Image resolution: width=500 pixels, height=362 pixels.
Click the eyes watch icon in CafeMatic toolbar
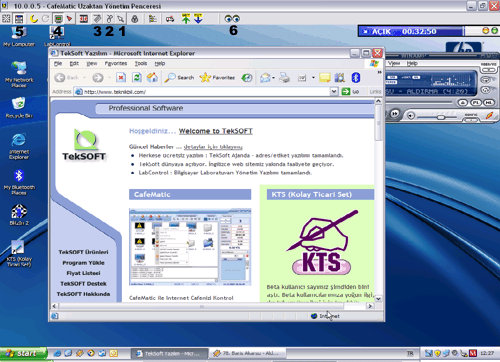(x=232, y=19)
